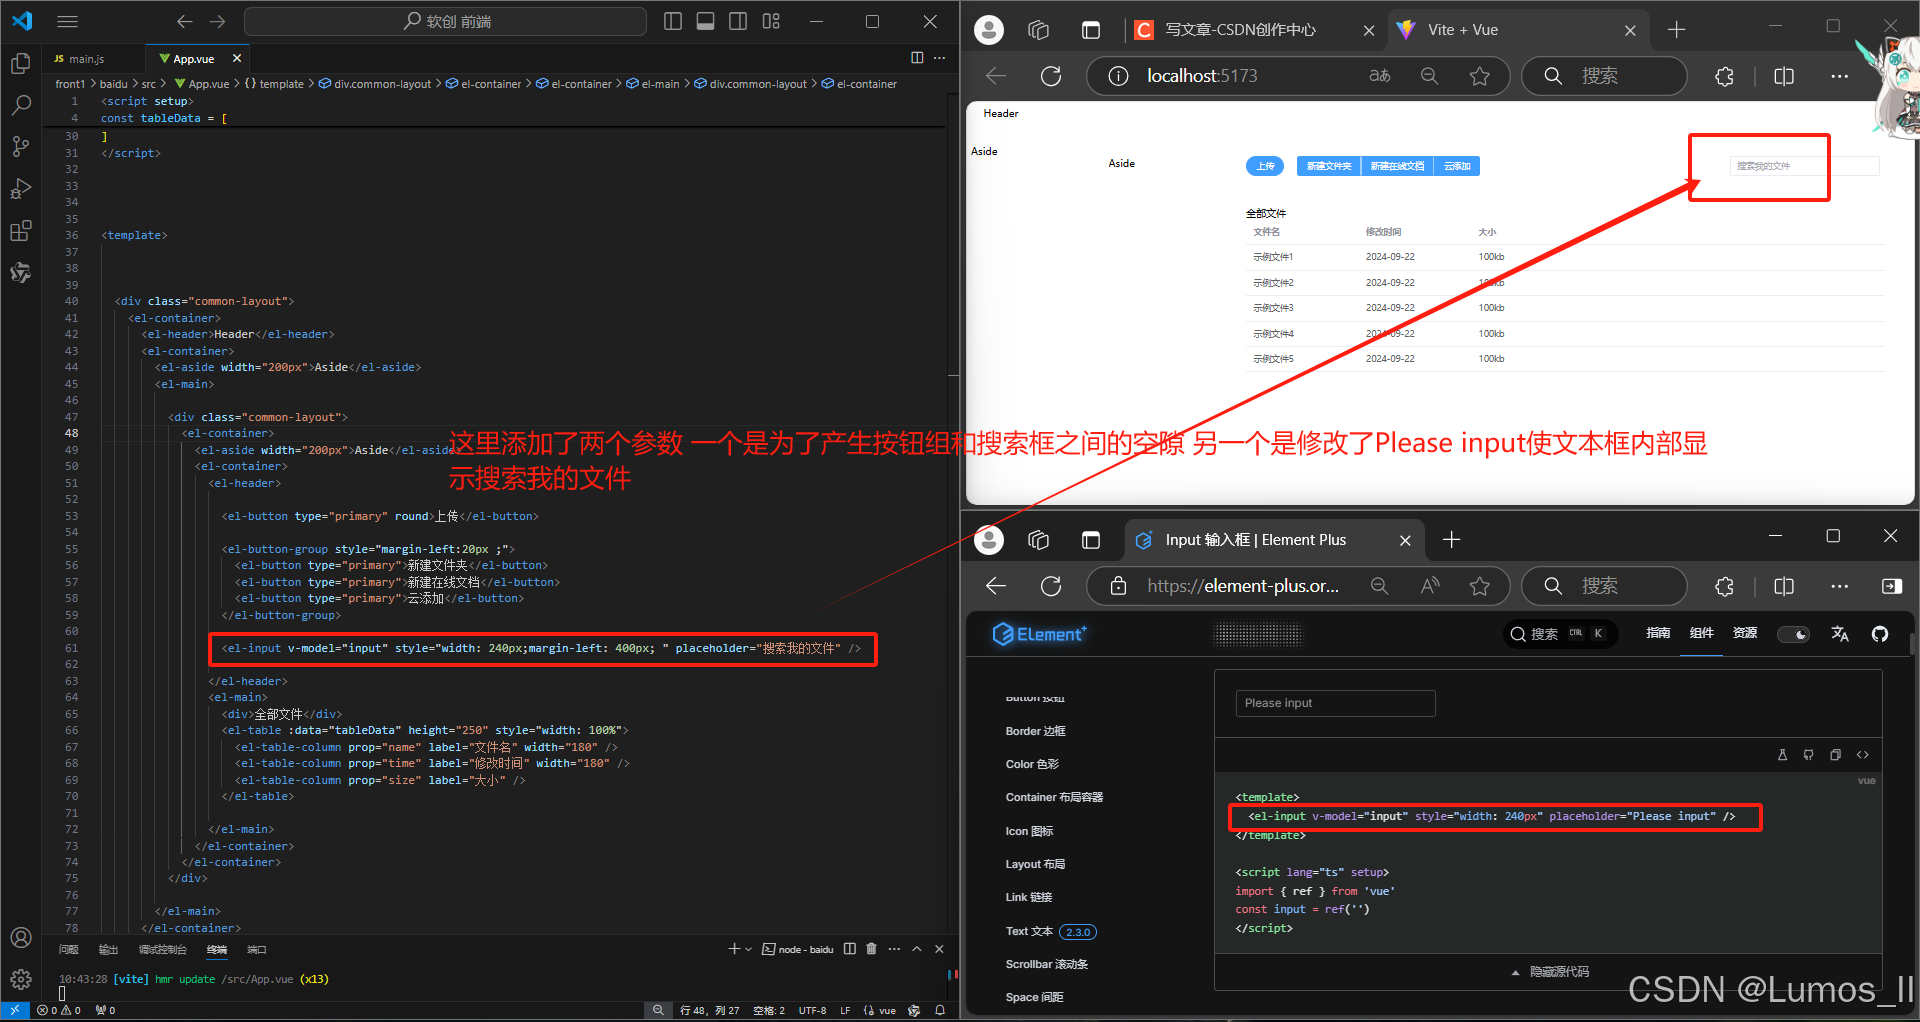Open VS Code editor more actions menu
Screen dimensions: 1920x1022
(x=940, y=58)
